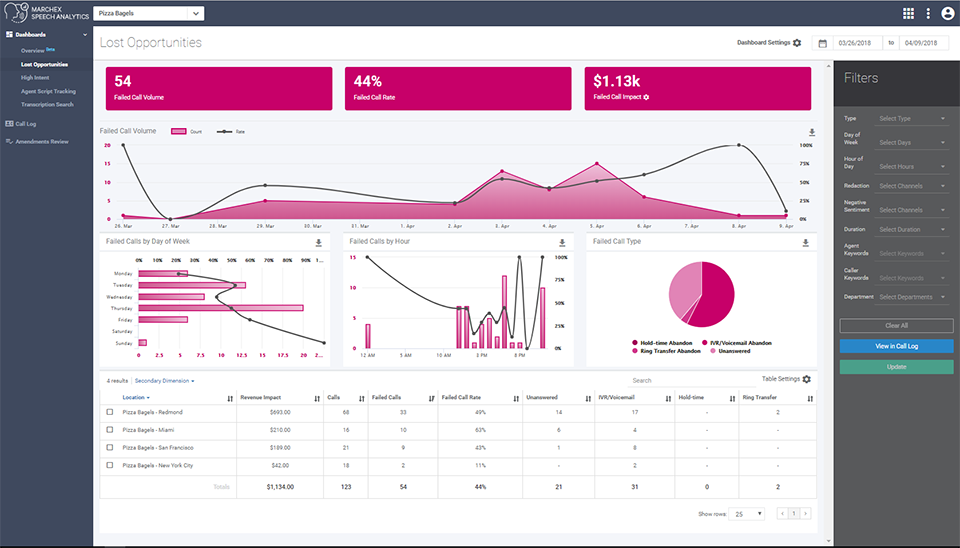Screen dimensions: 960x548
Task: Open the Agent Keywords filter field
Action: point(912,253)
